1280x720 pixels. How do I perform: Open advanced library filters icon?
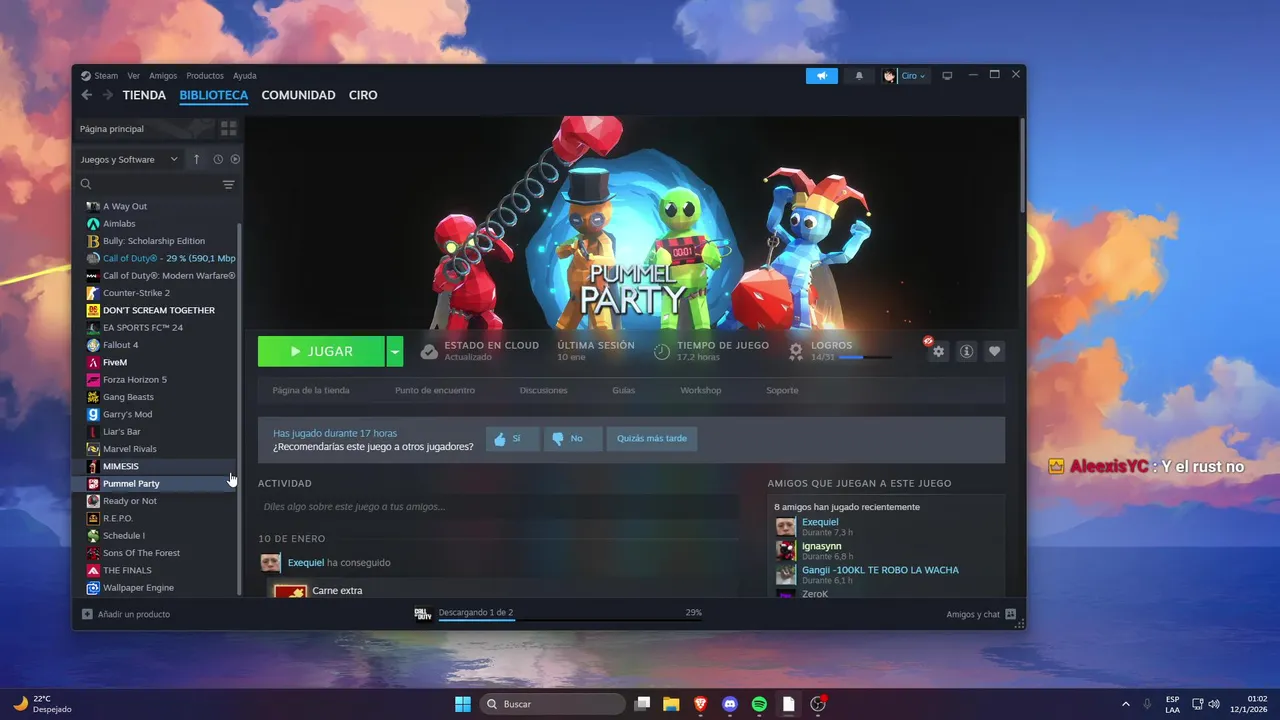(228, 184)
